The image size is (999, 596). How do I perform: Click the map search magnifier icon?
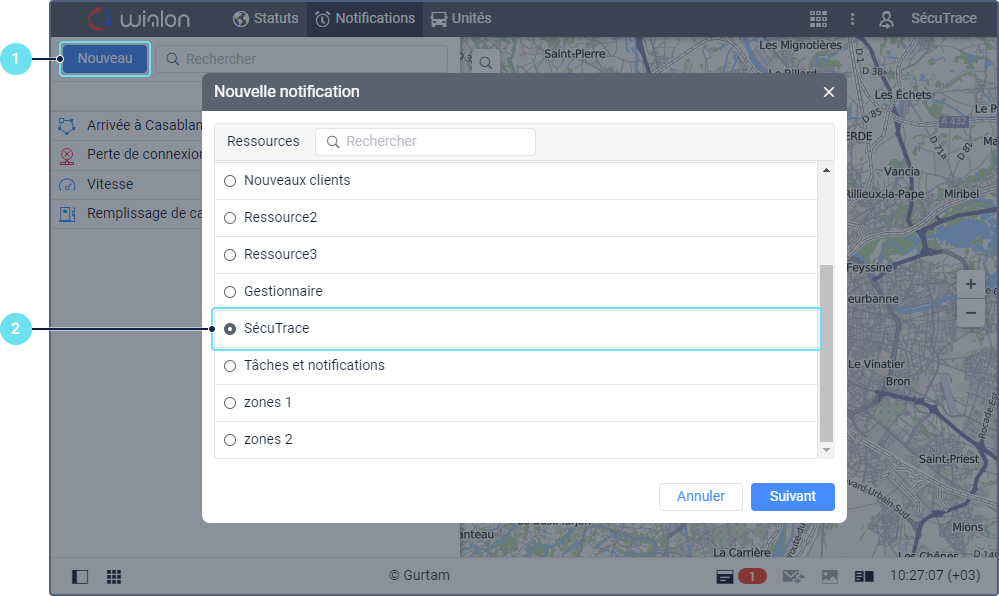point(486,63)
